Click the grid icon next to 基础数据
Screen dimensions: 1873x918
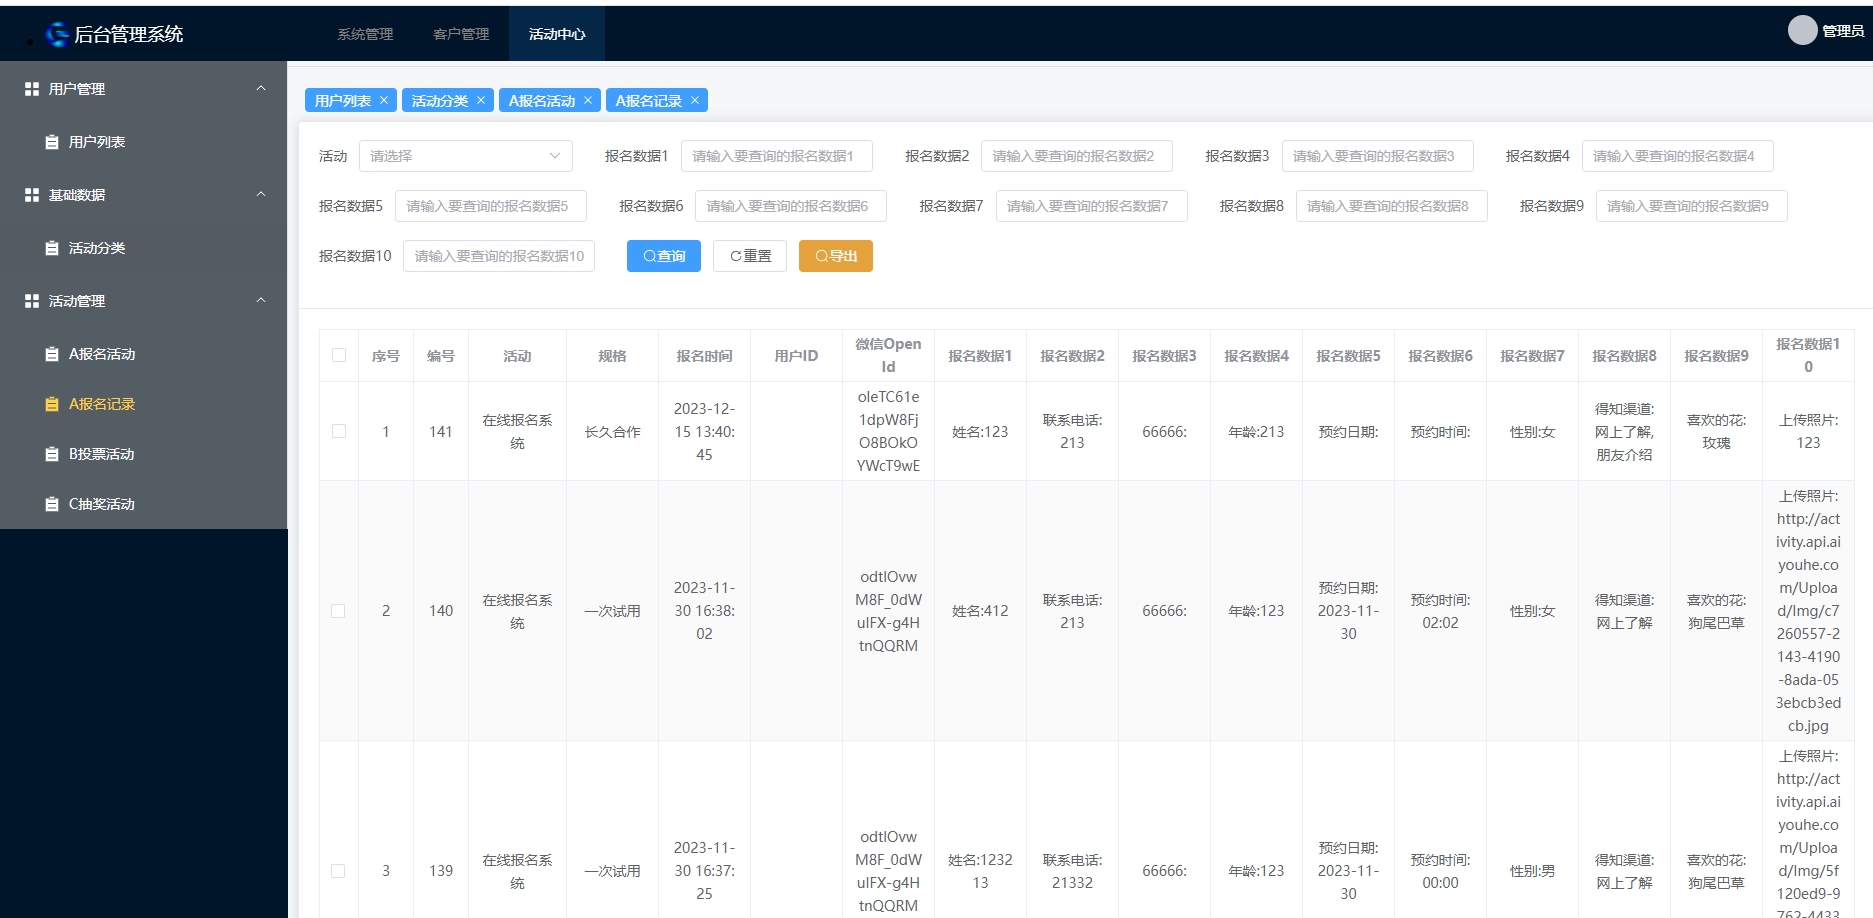click(32, 195)
